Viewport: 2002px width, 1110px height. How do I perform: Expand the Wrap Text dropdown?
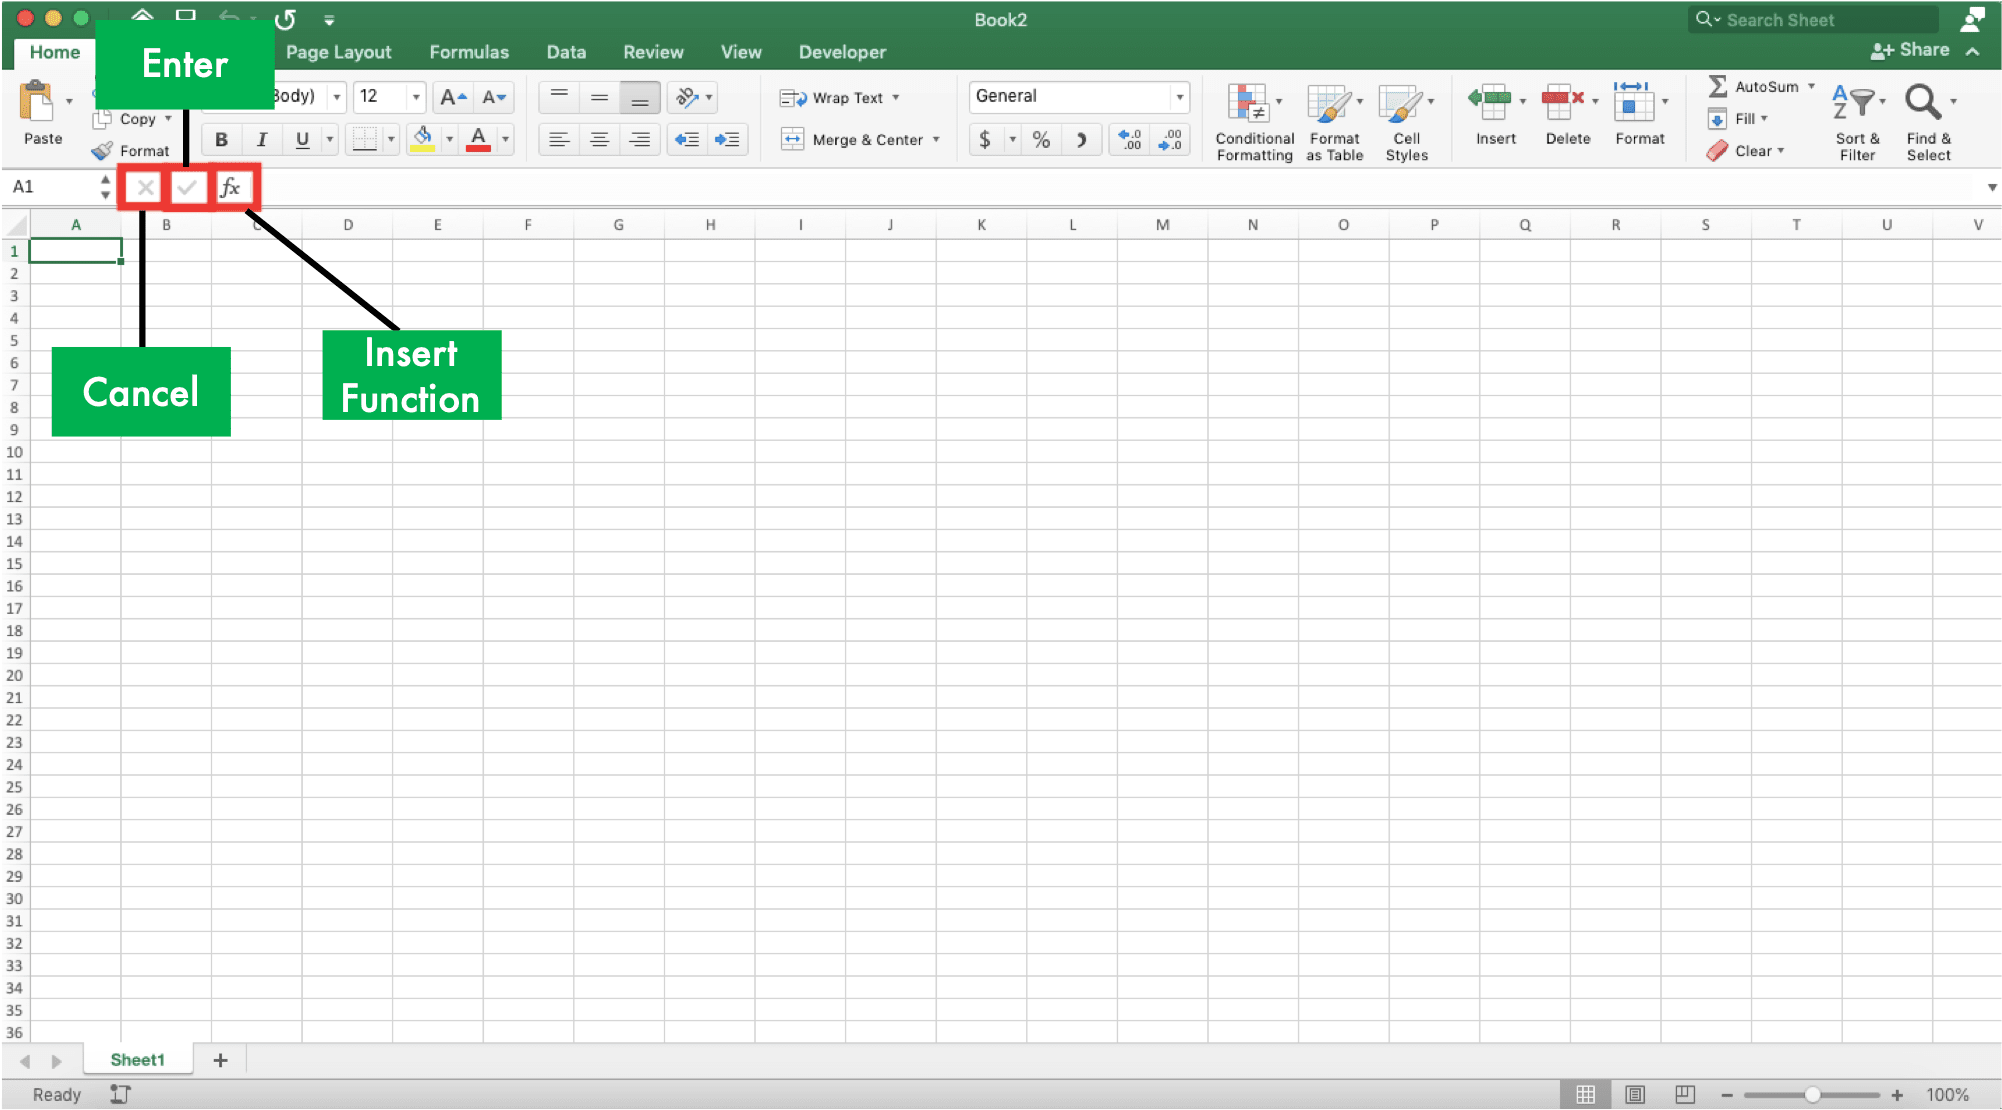901,97
